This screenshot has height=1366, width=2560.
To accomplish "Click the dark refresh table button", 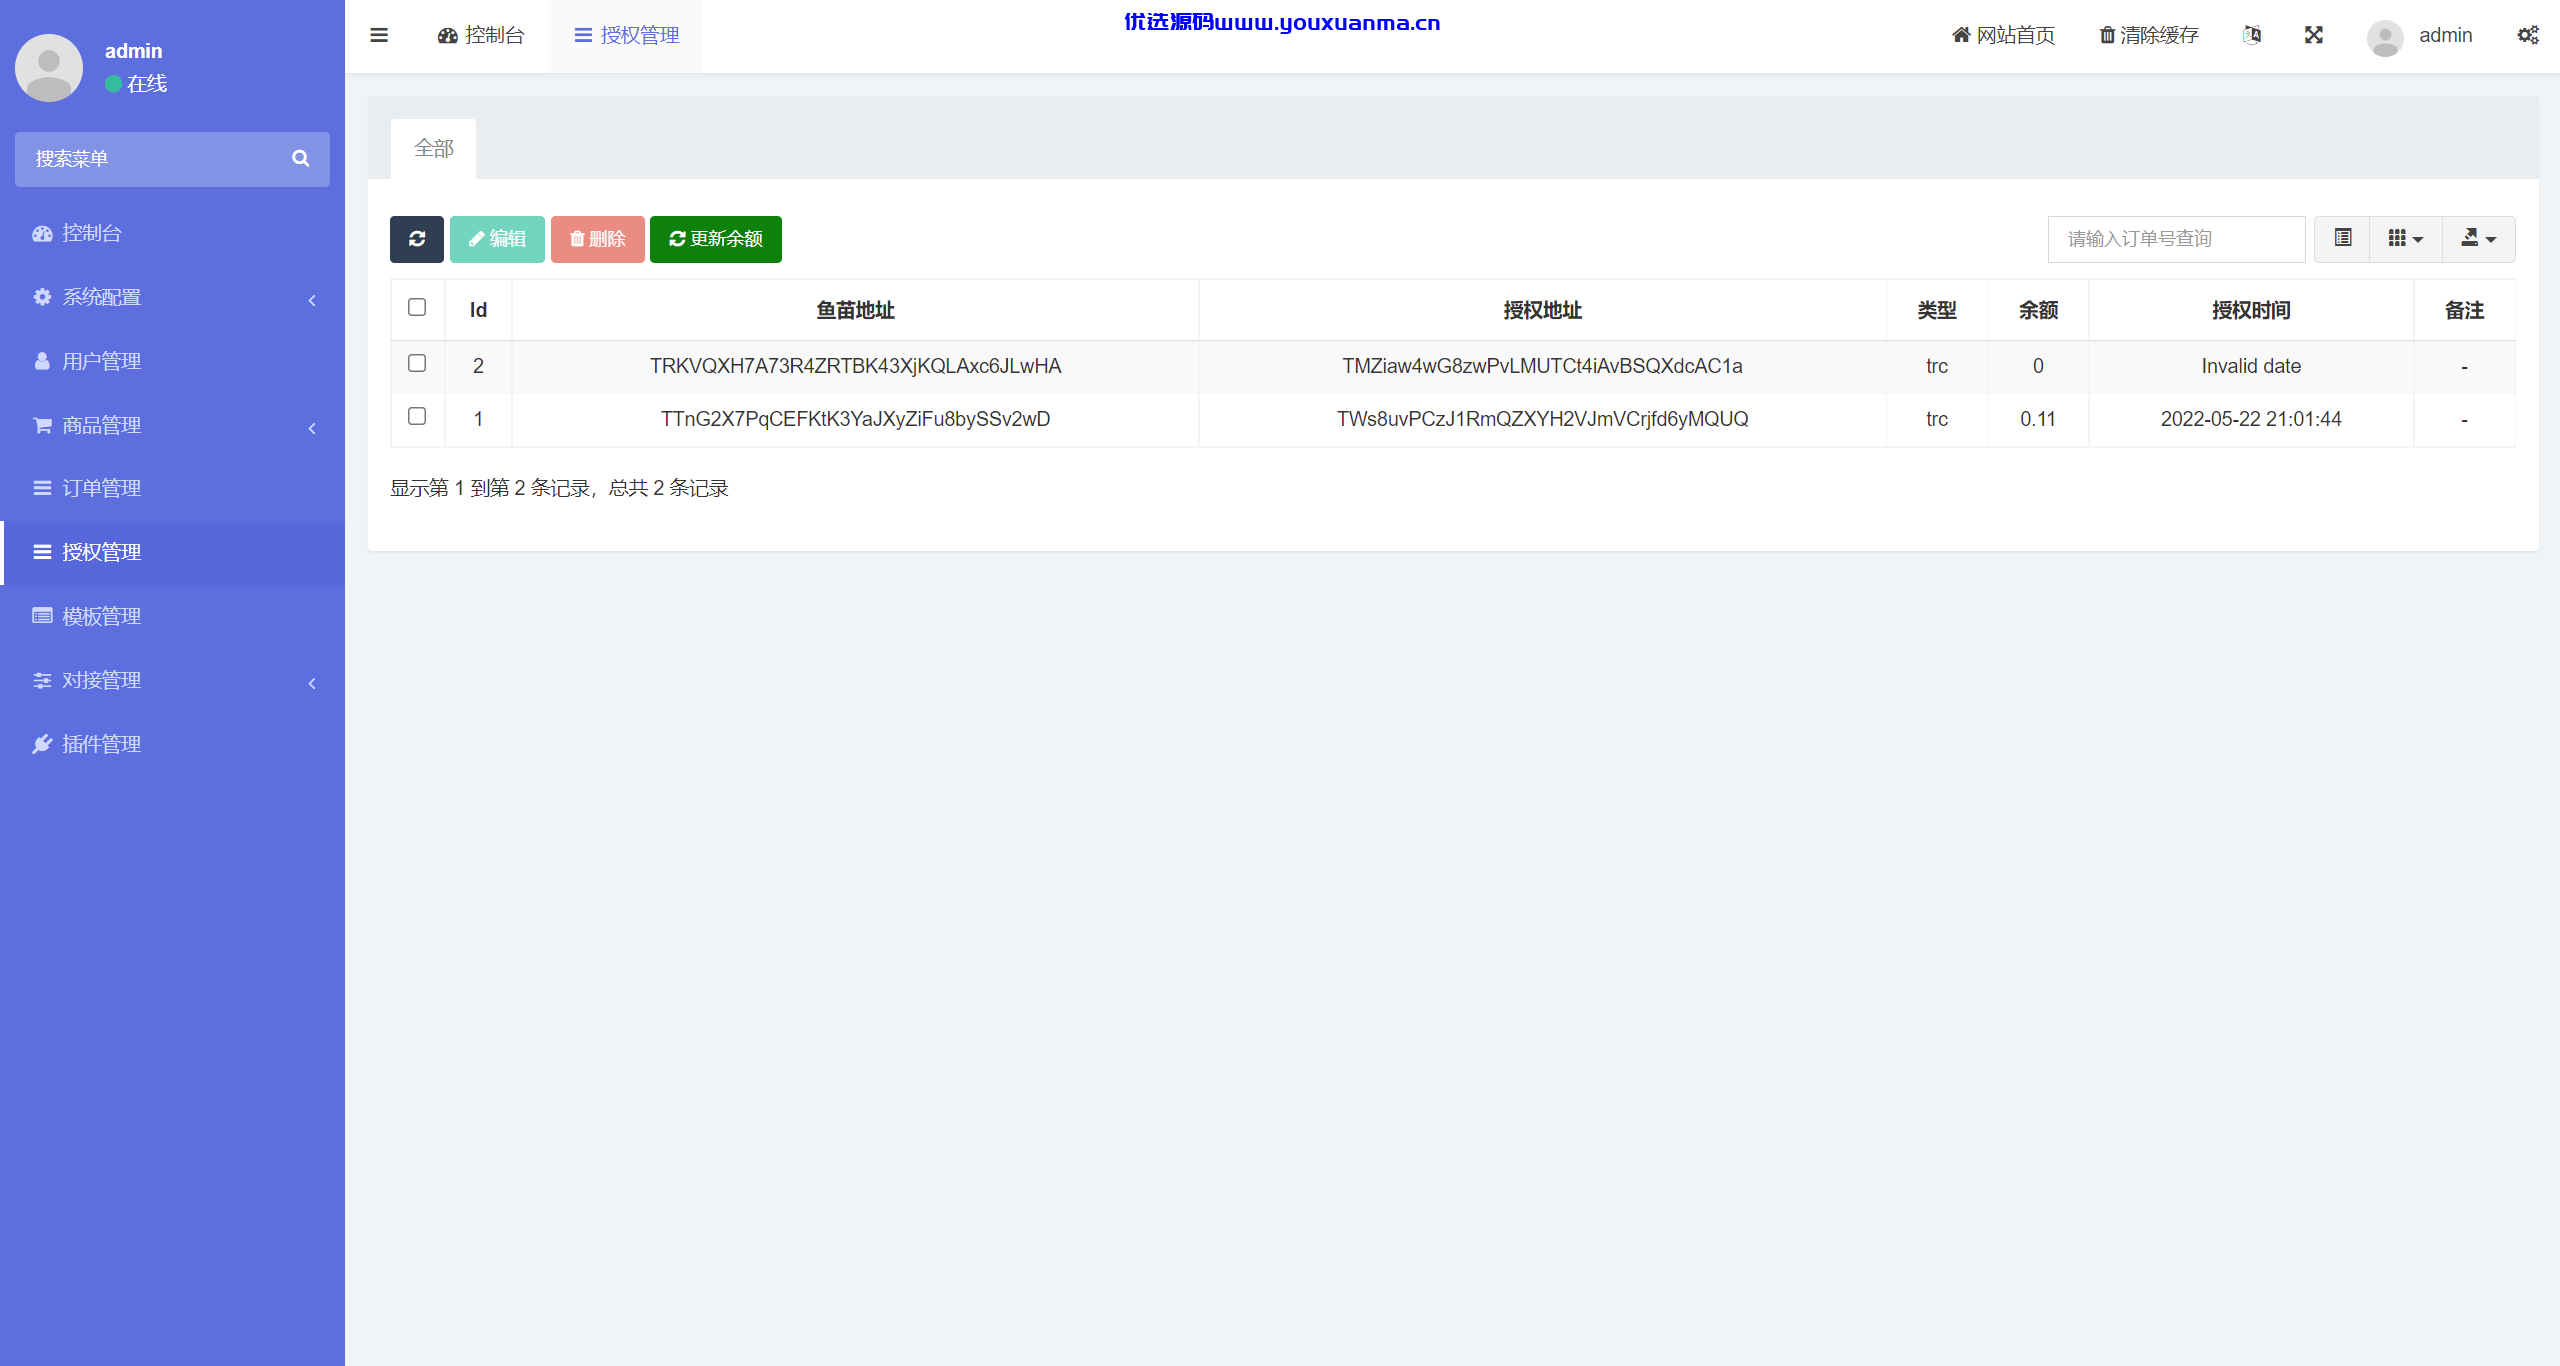I will pyautogui.click(x=417, y=239).
